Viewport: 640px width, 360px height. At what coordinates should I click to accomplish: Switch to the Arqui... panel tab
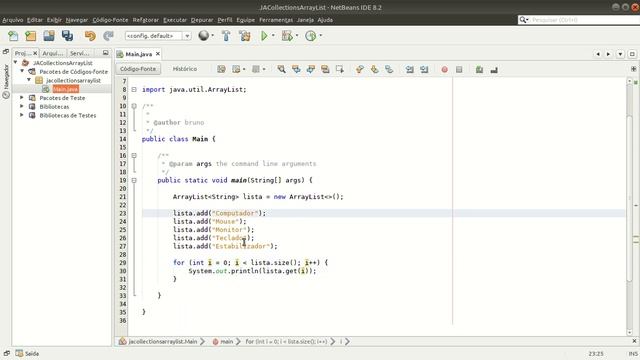coord(53,53)
